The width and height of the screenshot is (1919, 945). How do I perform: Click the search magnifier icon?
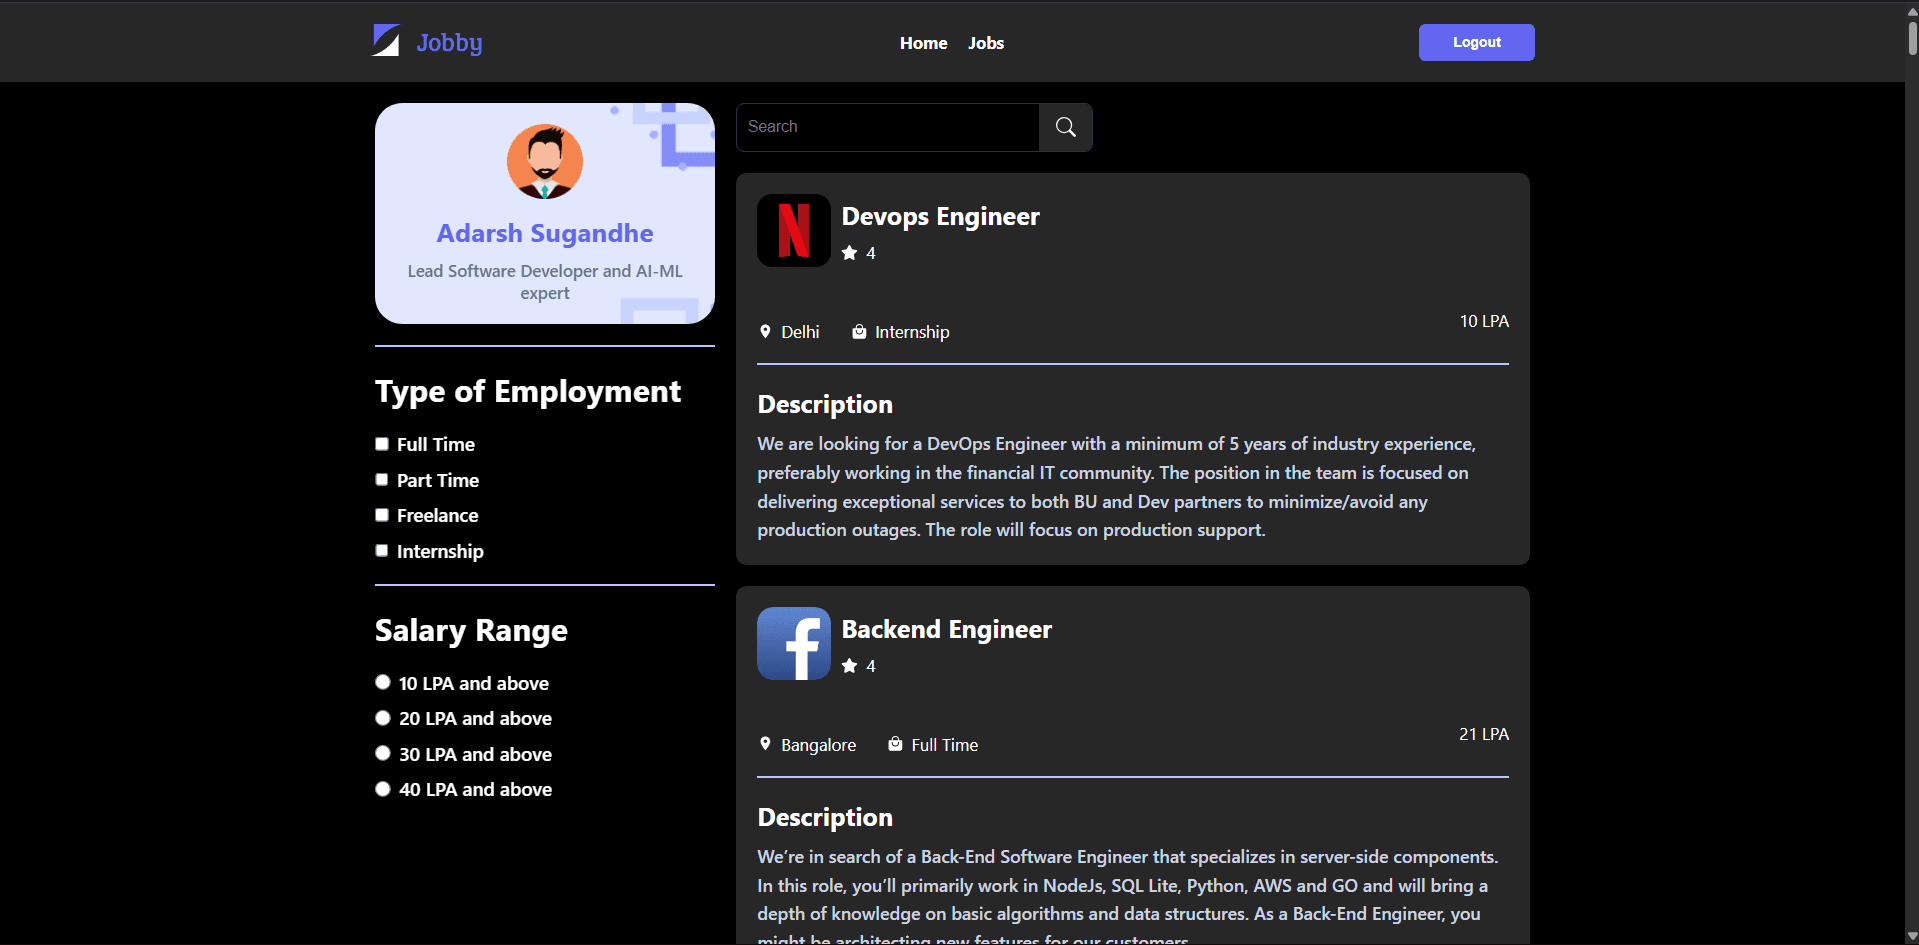(x=1064, y=127)
